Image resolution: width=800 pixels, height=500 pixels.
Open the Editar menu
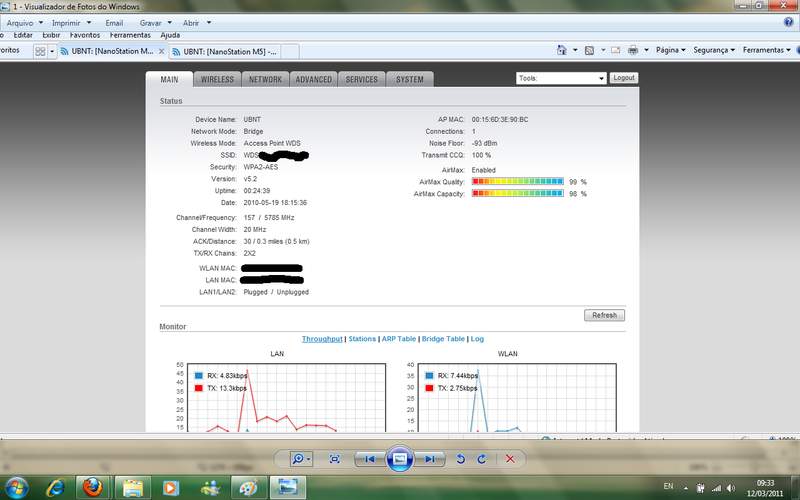[23, 35]
